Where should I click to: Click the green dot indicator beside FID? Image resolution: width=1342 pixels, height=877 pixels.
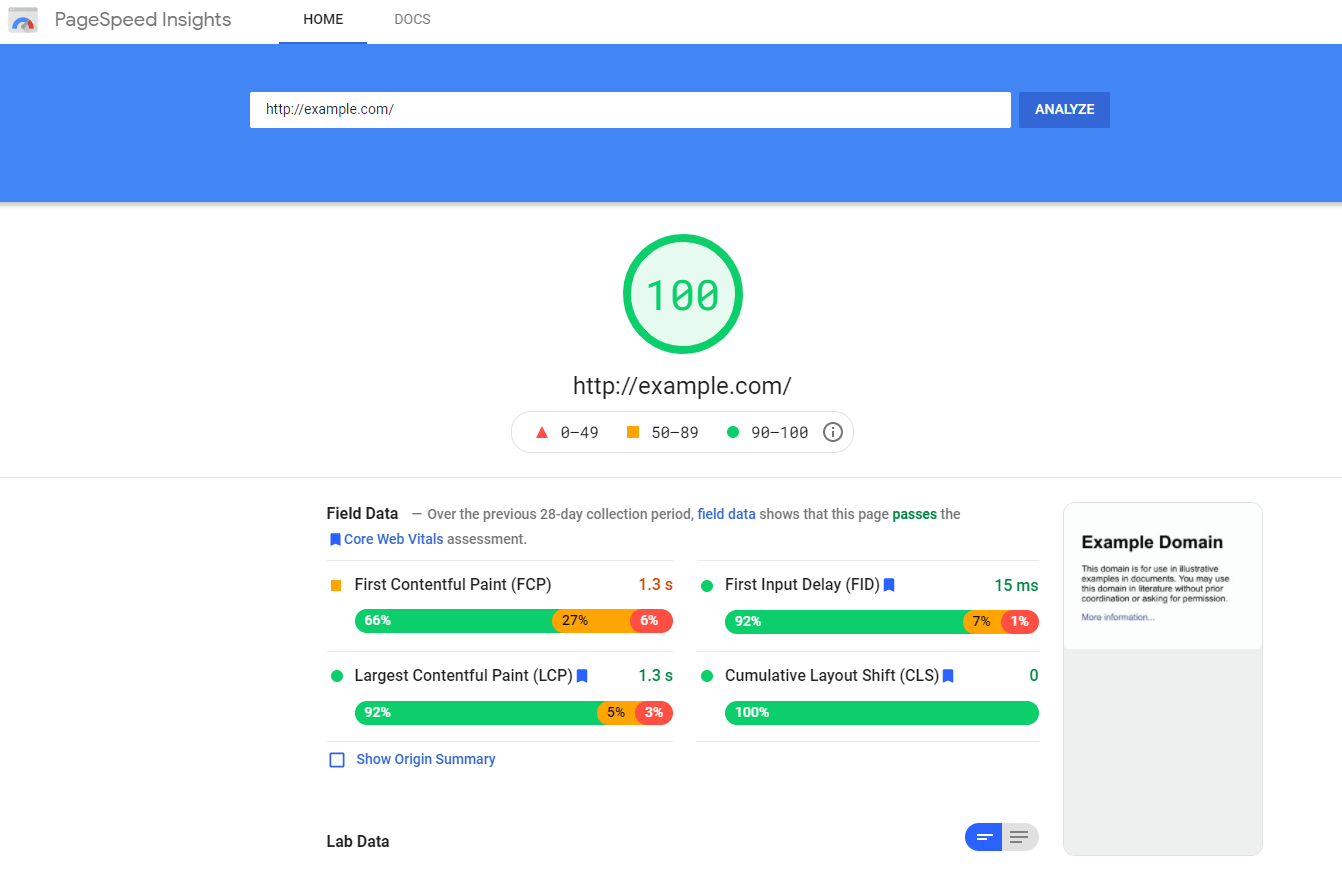708,585
